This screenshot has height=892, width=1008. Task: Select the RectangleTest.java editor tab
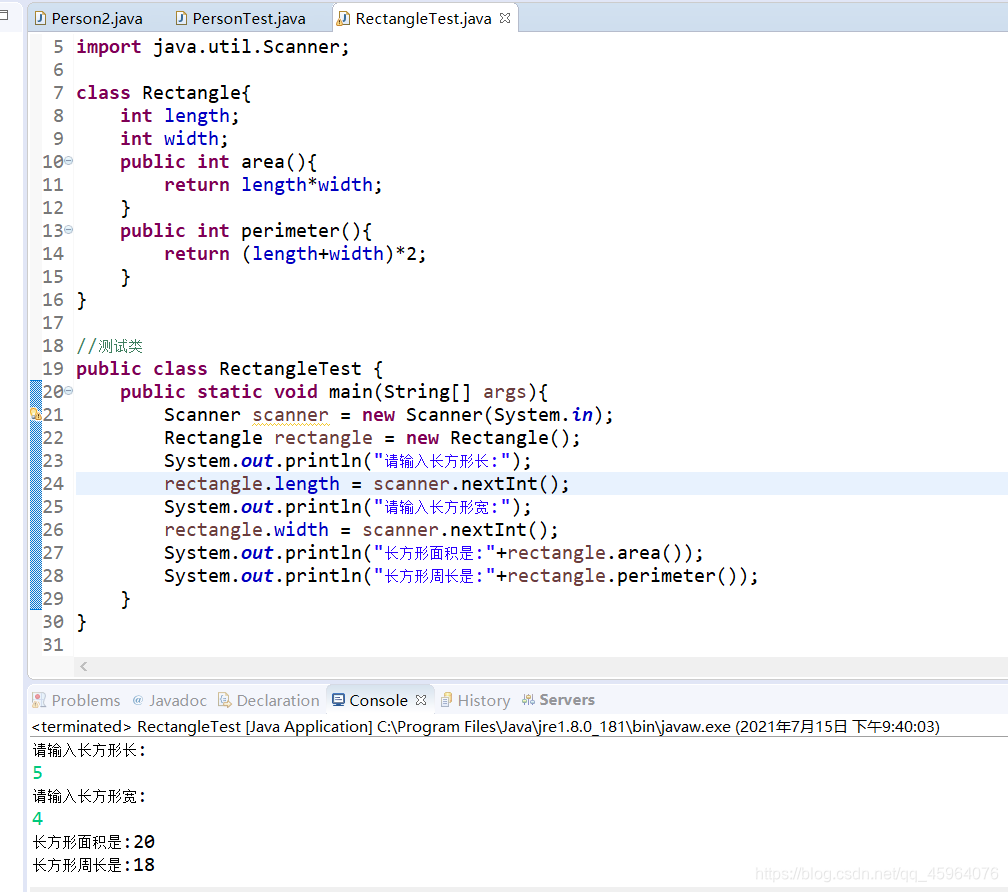(423, 19)
